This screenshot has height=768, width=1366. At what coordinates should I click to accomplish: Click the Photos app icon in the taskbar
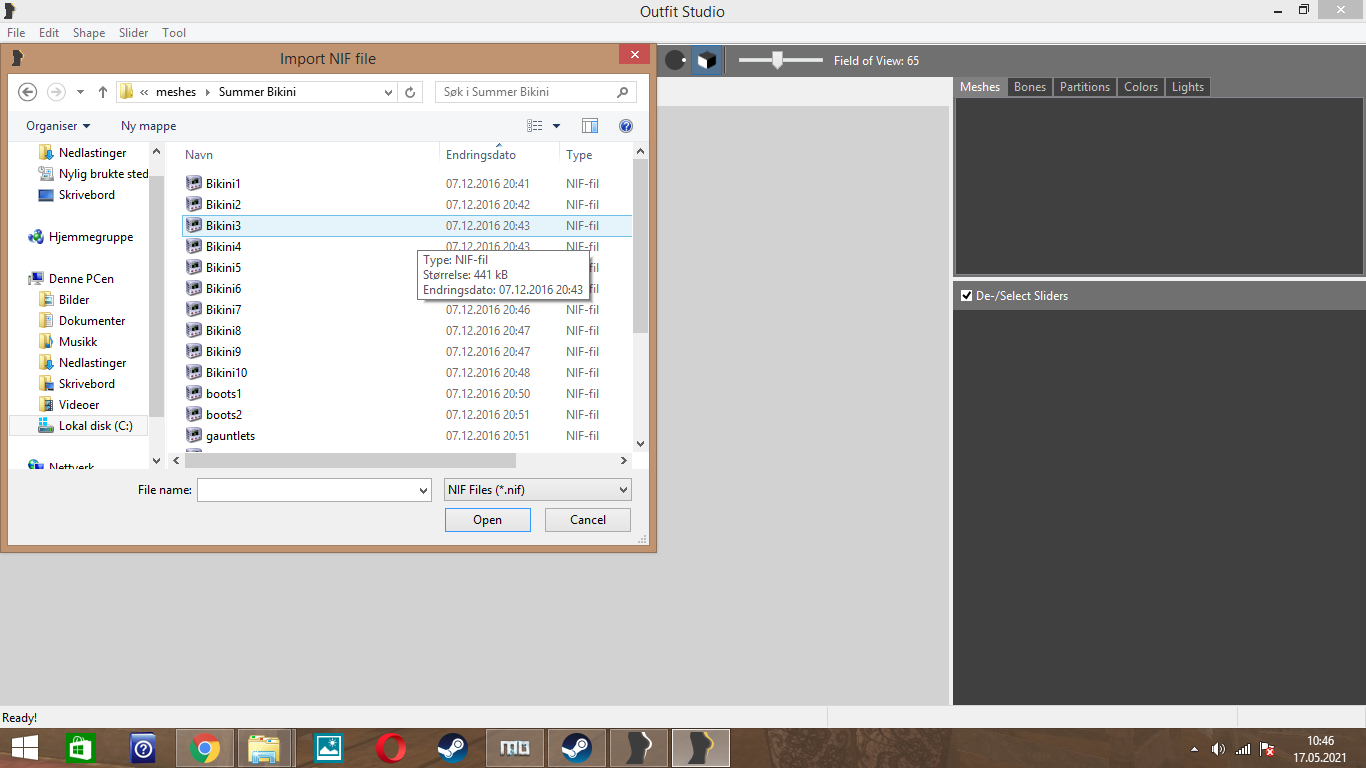tap(328, 748)
